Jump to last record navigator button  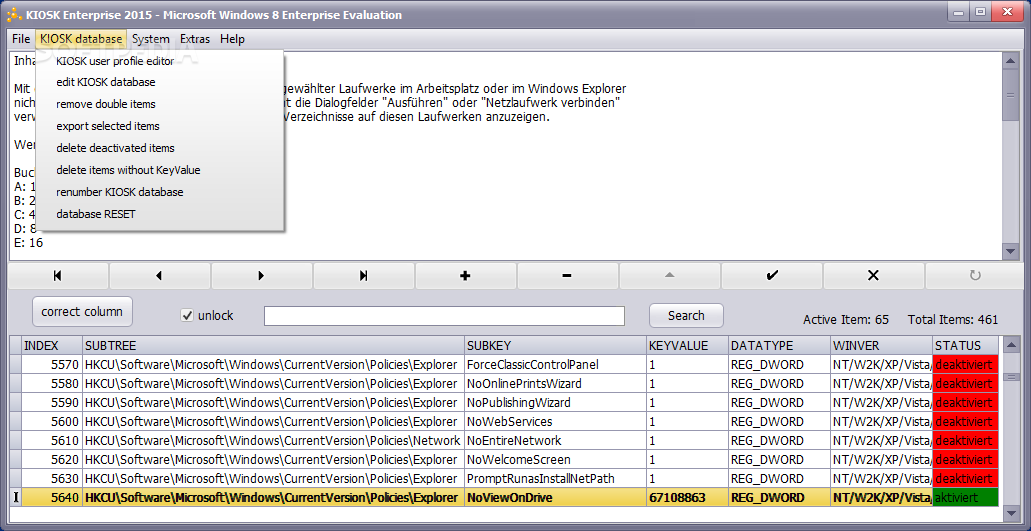(364, 276)
